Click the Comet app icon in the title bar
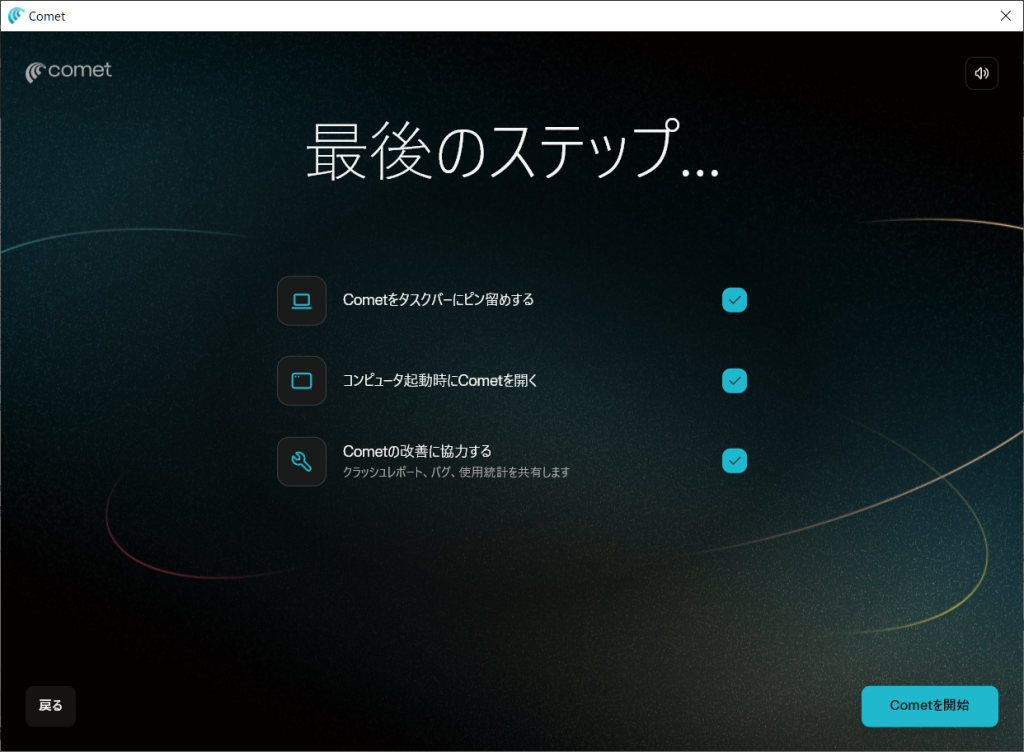The height and width of the screenshot is (752, 1024). point(15,16)
